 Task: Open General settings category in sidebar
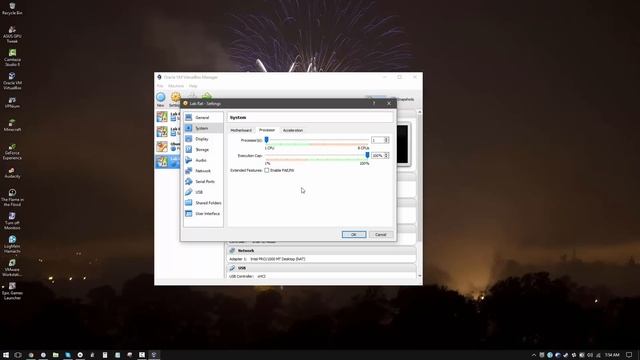pos(203,118)
